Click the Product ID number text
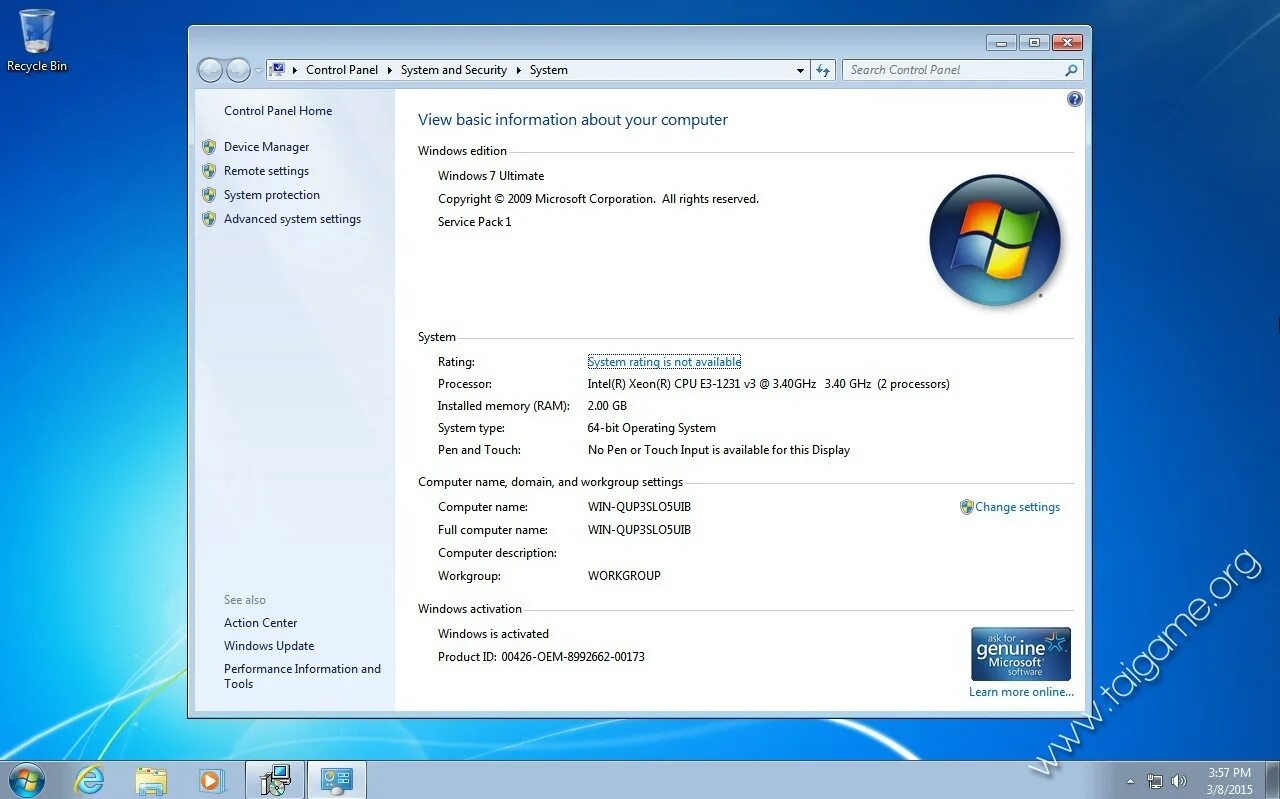 [x=573, y=657]
